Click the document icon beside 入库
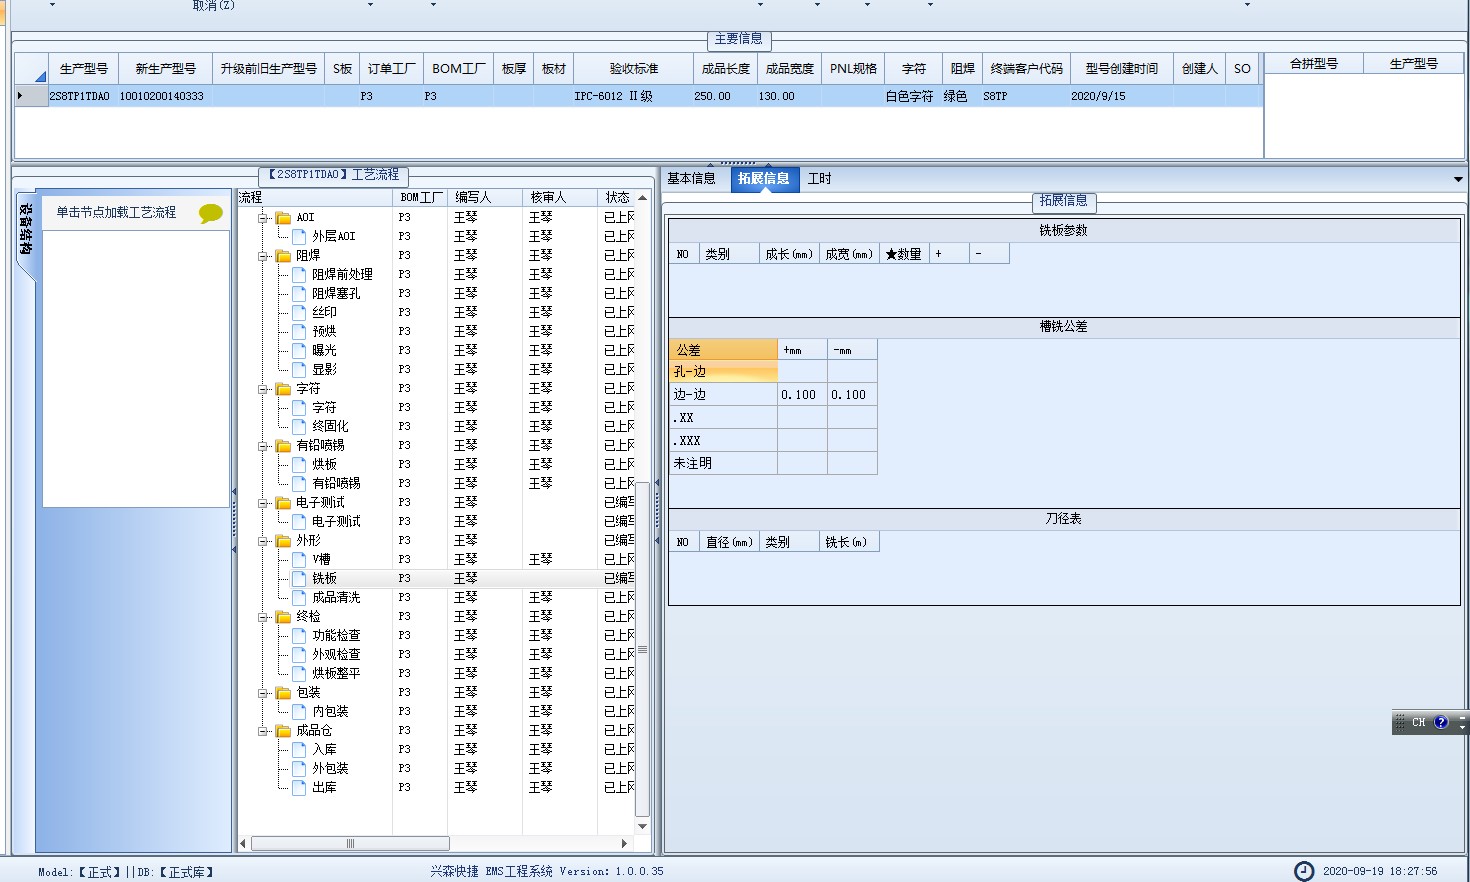Image resolution: width=1470 pixels, height=882 pixels. pyautogui.click(x=299, y=749)
